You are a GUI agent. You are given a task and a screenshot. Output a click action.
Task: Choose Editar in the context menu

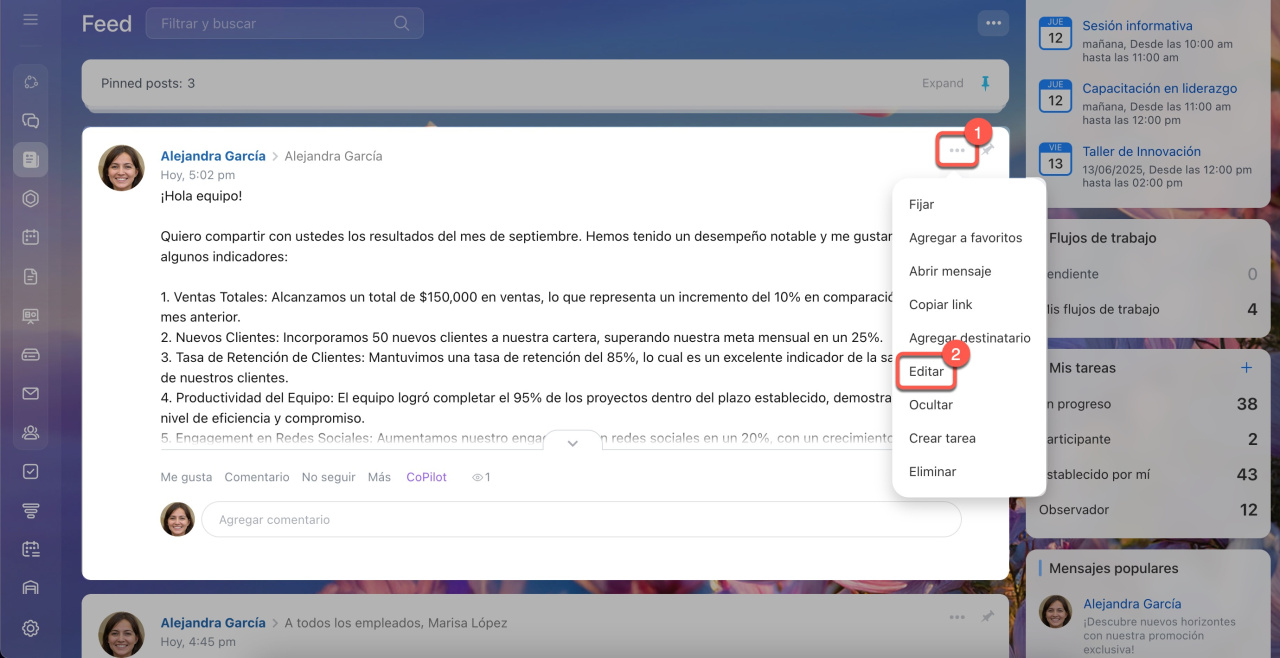(926, 371)
